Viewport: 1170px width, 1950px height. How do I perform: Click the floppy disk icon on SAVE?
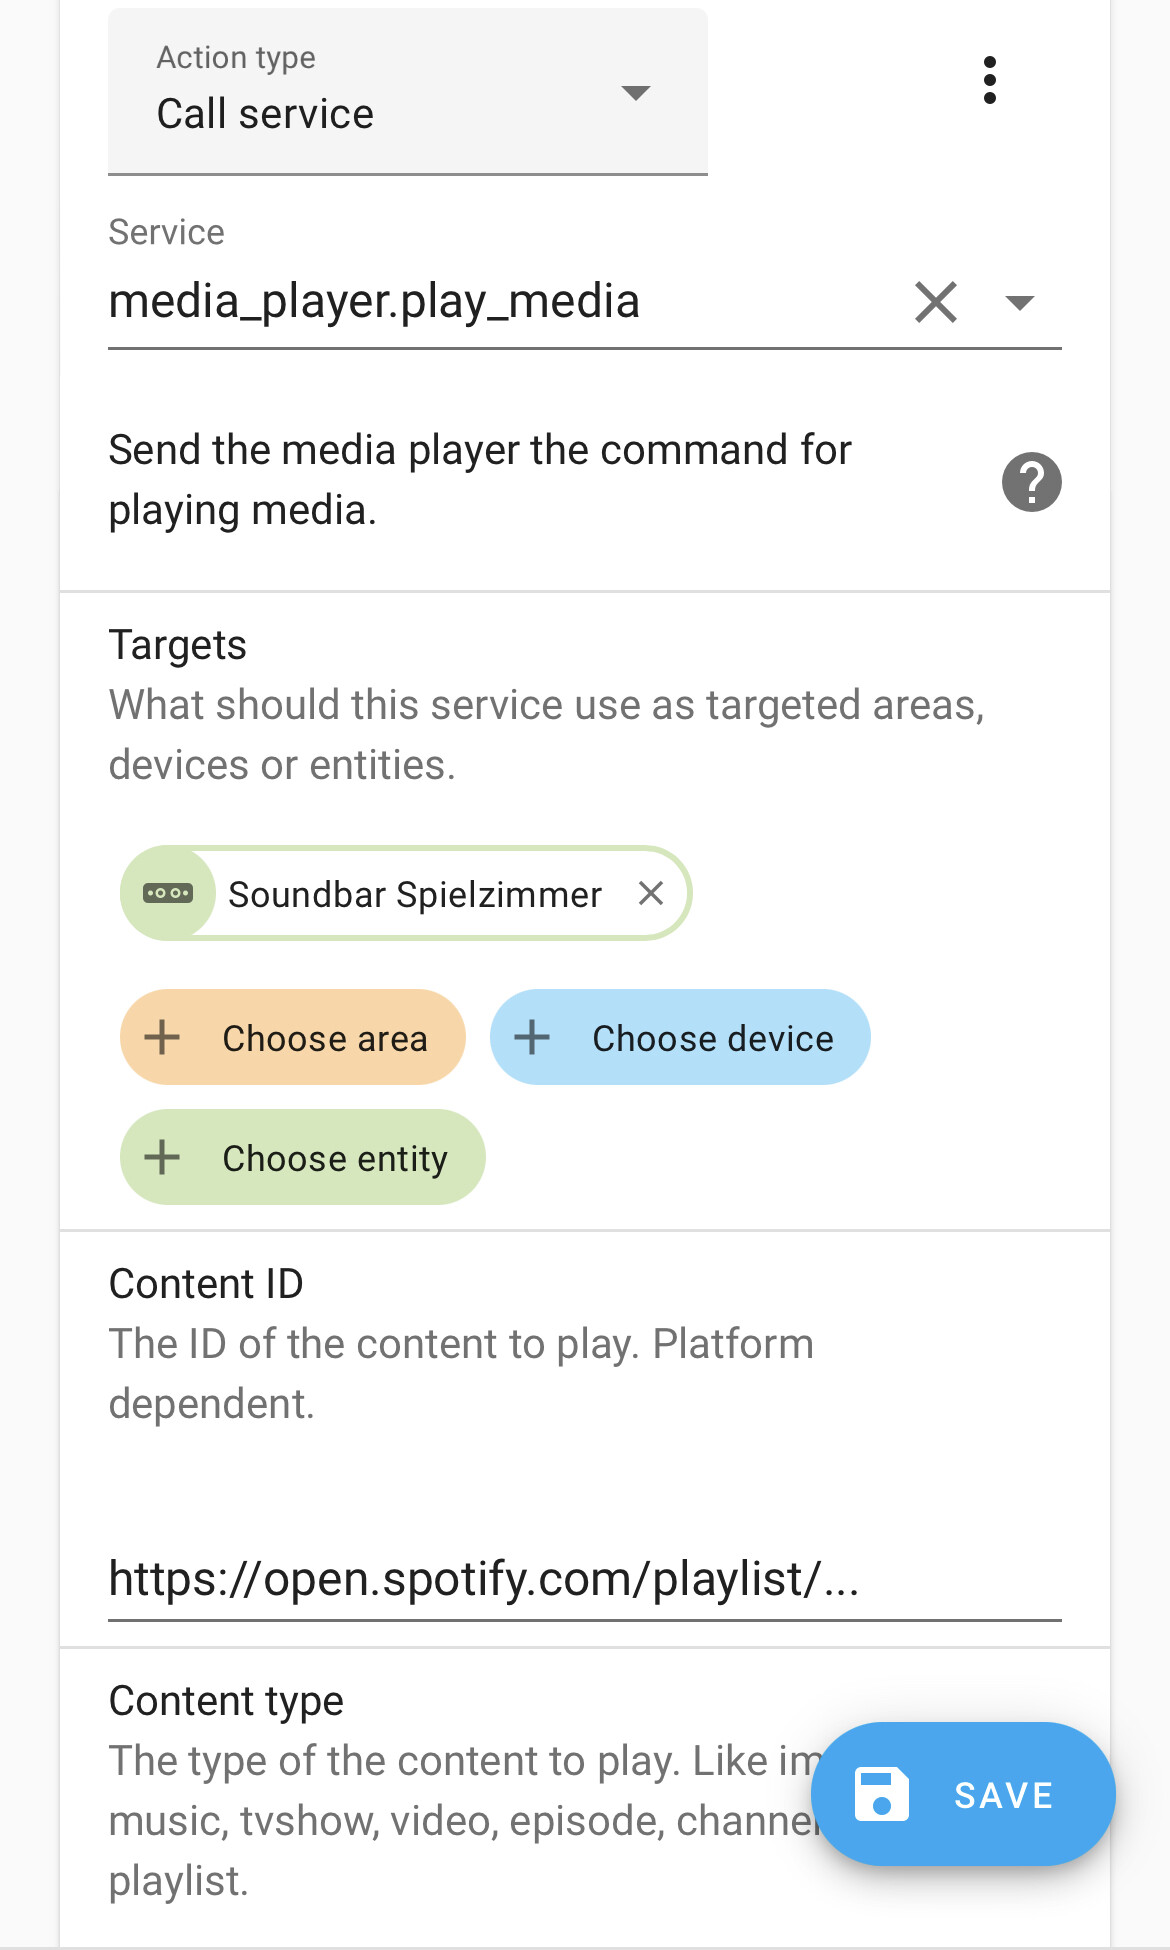pos(881,1793)
